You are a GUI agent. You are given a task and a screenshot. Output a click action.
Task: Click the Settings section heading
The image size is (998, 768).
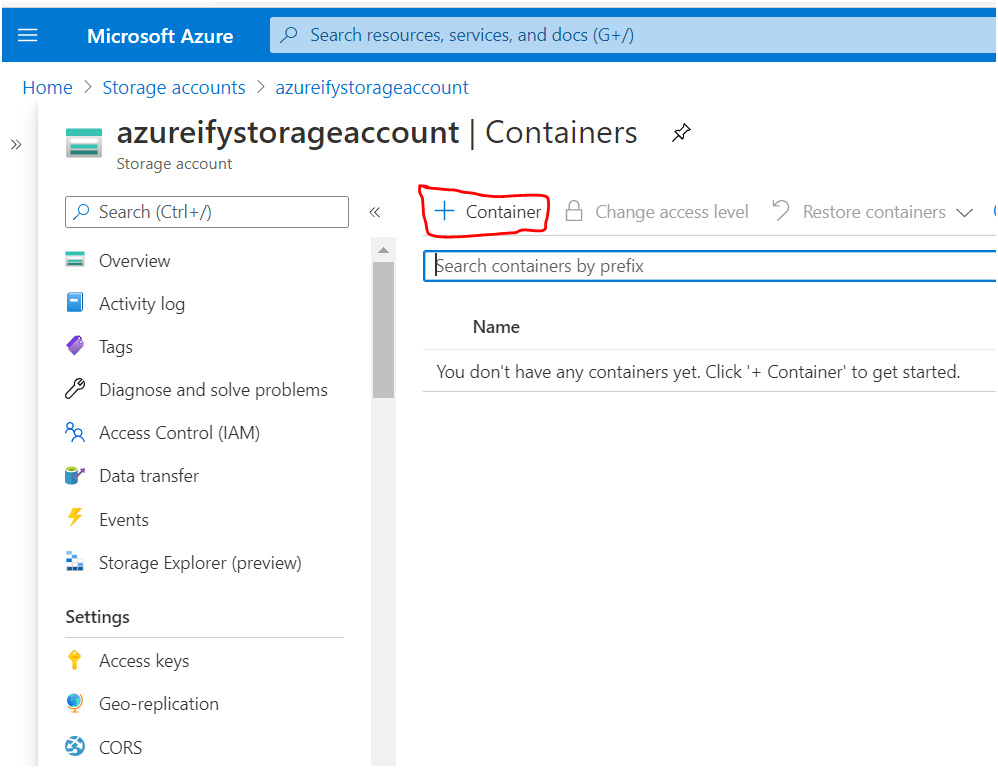point(97,617)
